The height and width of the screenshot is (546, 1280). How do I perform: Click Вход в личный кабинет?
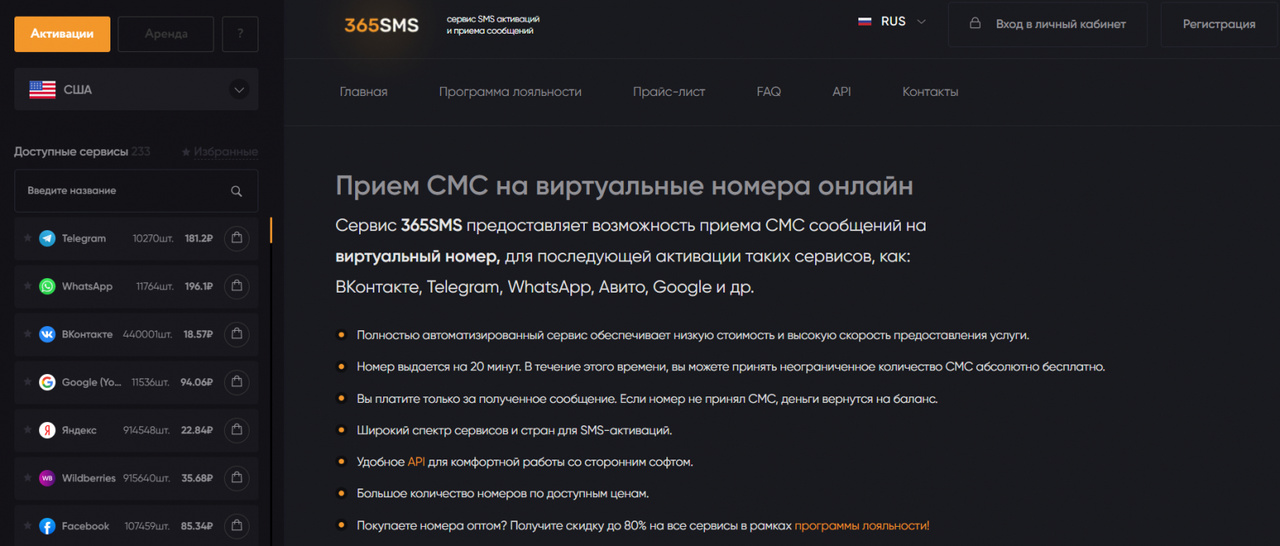[1047, 24]
